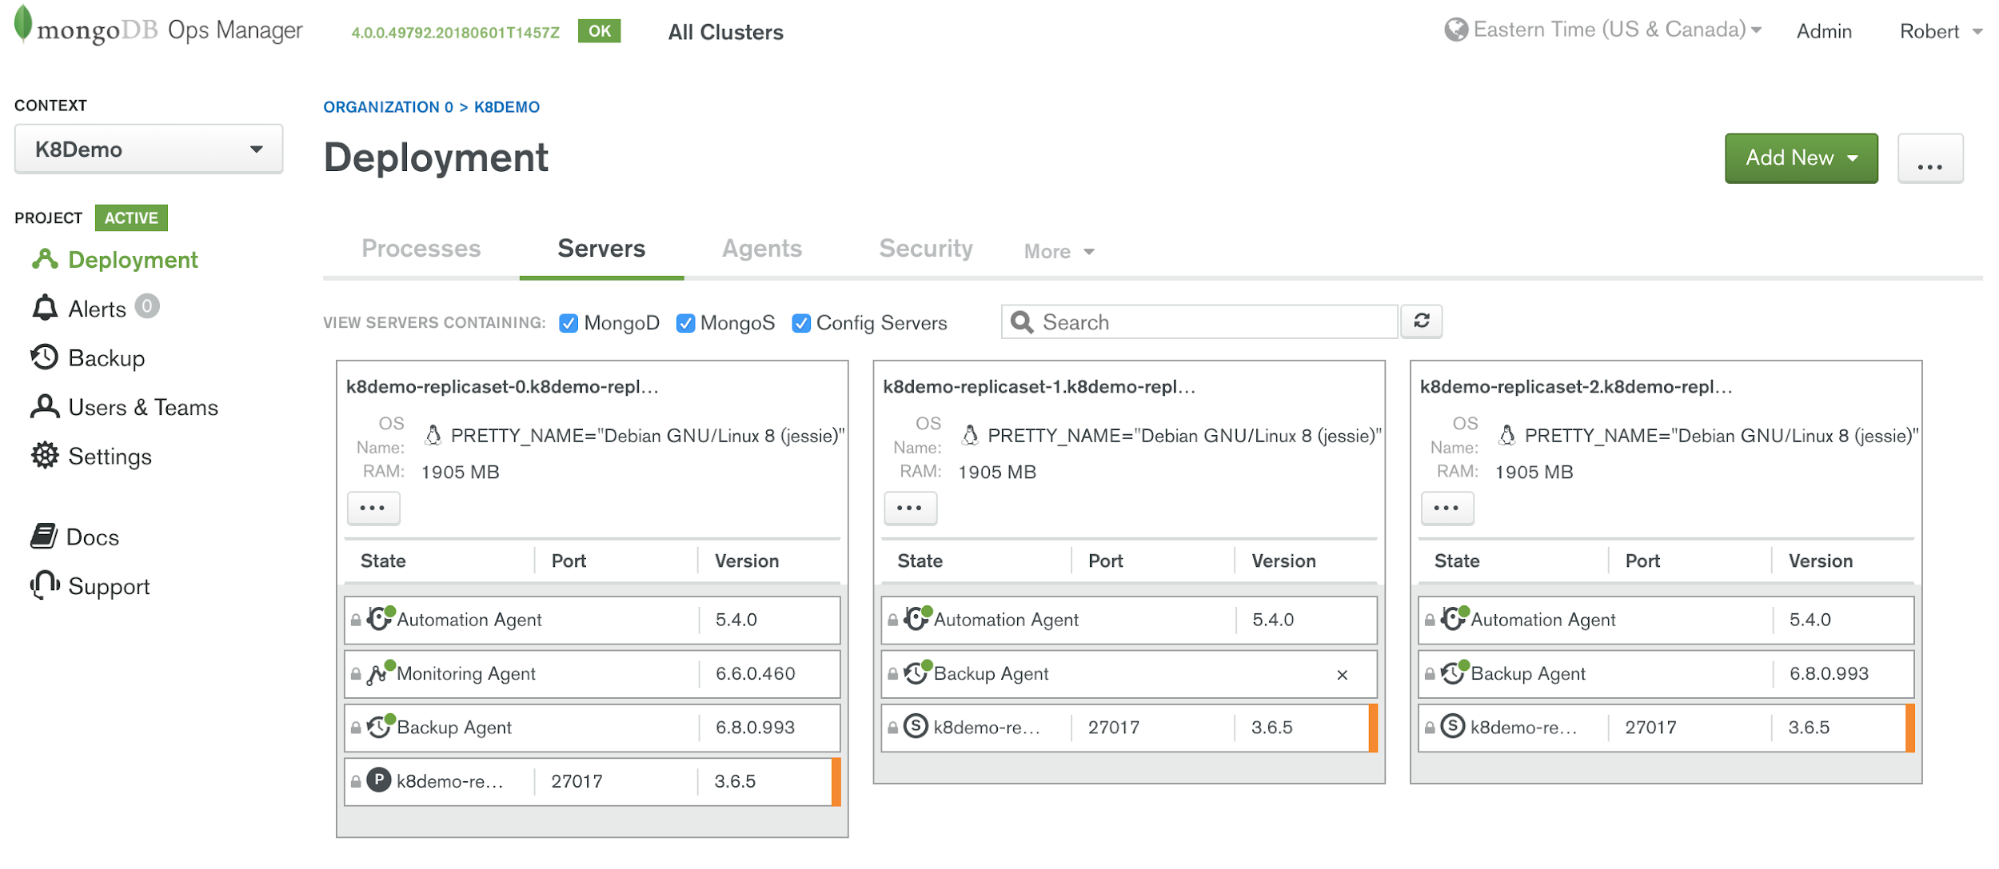Click the OK status badge

599,31
